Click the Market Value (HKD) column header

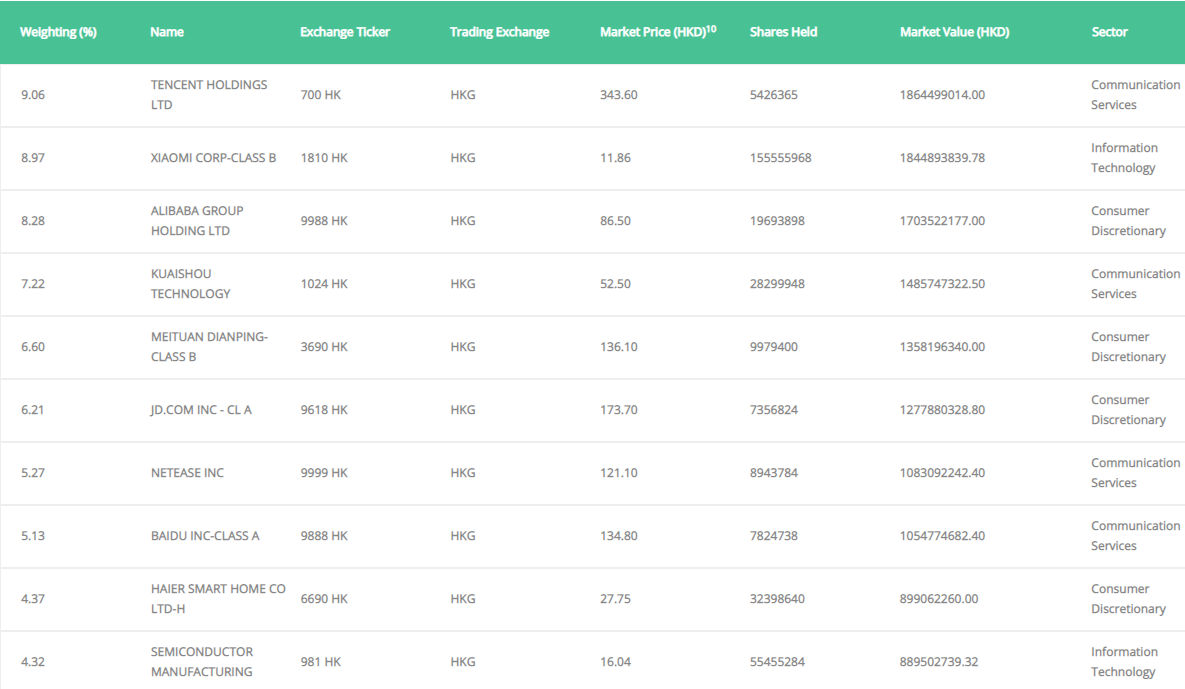click(954, 32)
